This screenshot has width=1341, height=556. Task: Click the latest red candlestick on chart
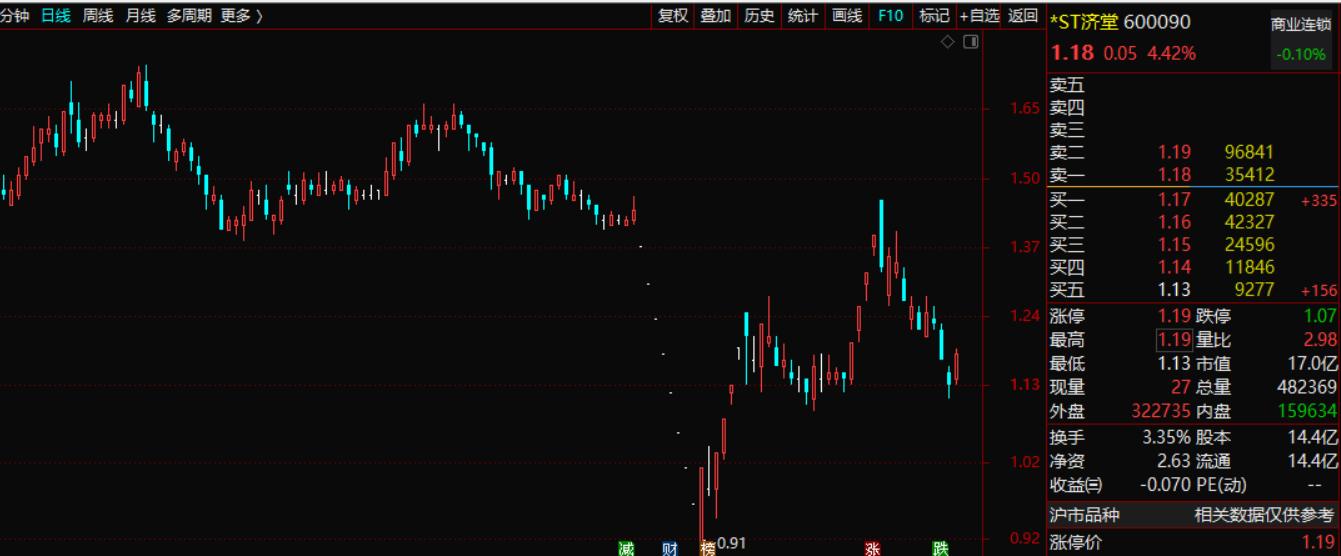pos(957,366)
